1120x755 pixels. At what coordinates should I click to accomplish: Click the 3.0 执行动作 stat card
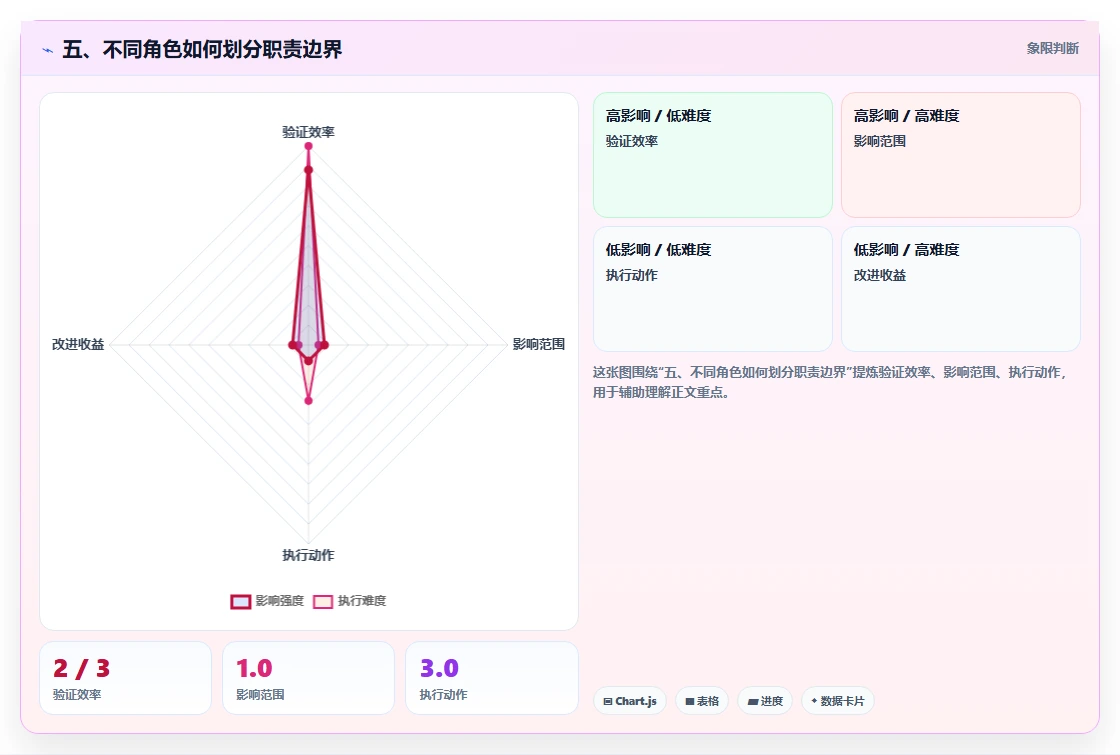click(491, 678)
